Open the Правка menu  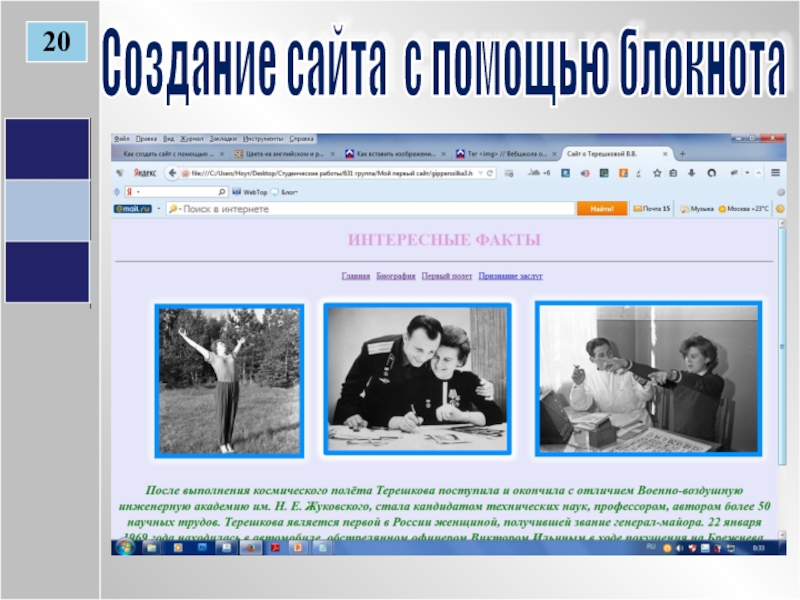pos(146,138)
